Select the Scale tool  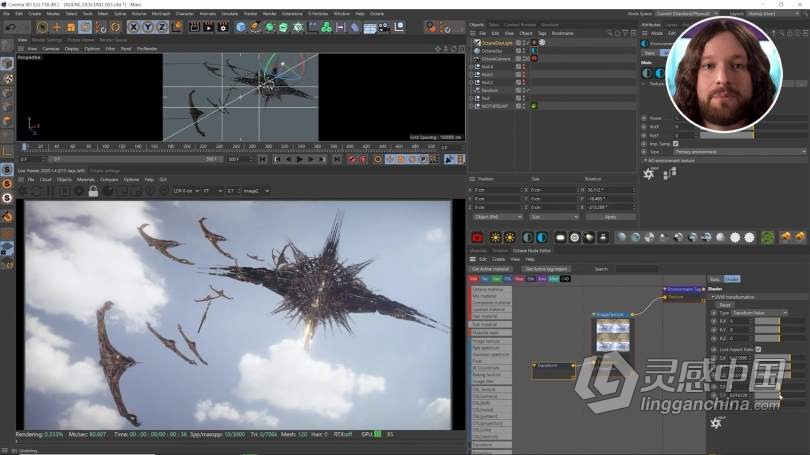tap(71, 27)
